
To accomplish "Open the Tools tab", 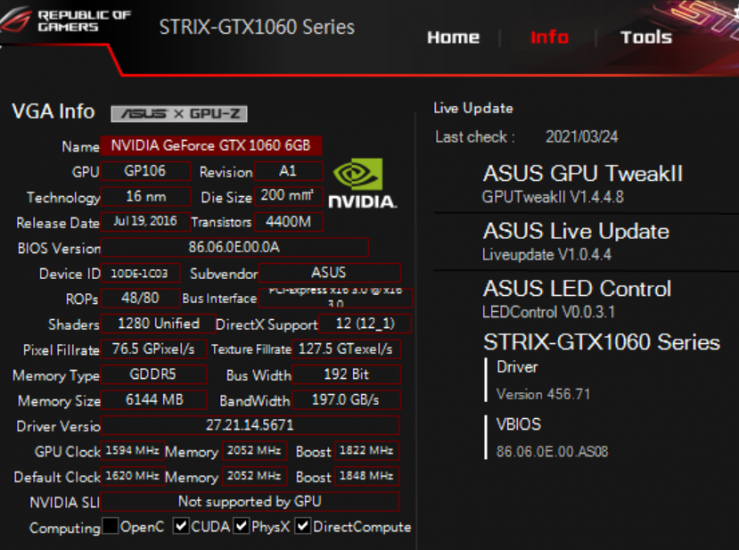I will click(646, 37).
